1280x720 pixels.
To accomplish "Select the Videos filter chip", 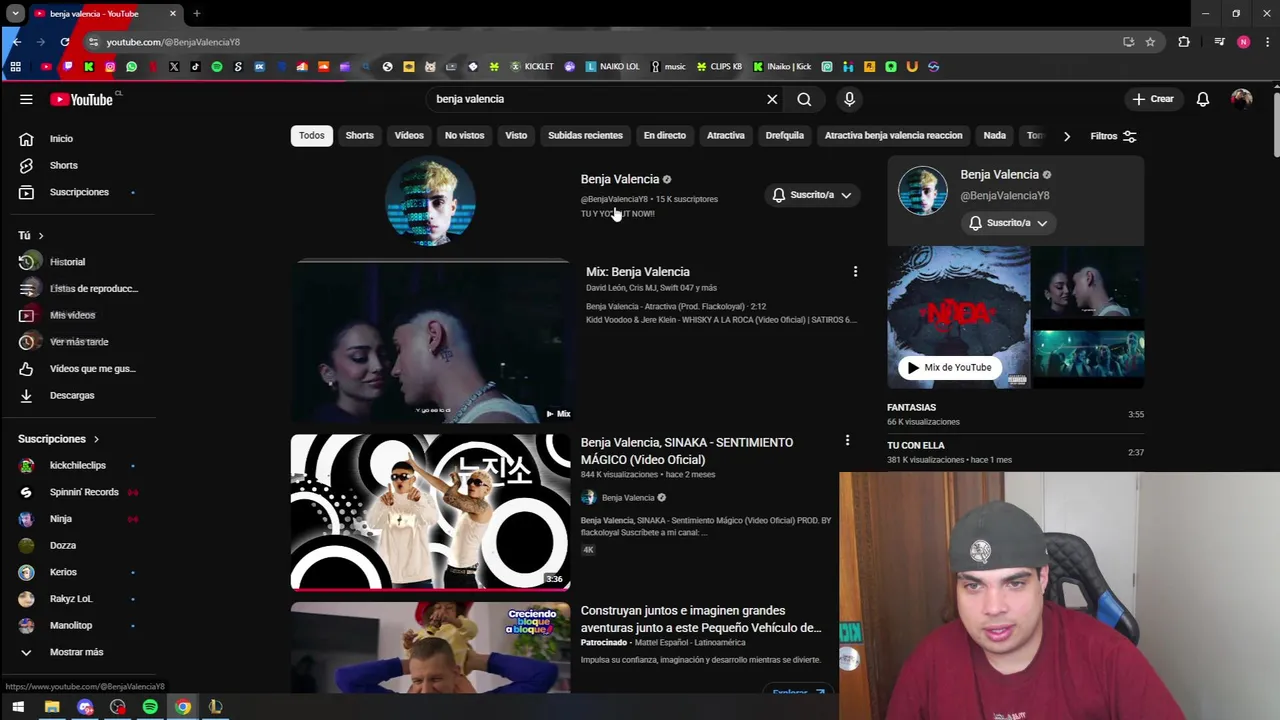I will coord(409,136).
